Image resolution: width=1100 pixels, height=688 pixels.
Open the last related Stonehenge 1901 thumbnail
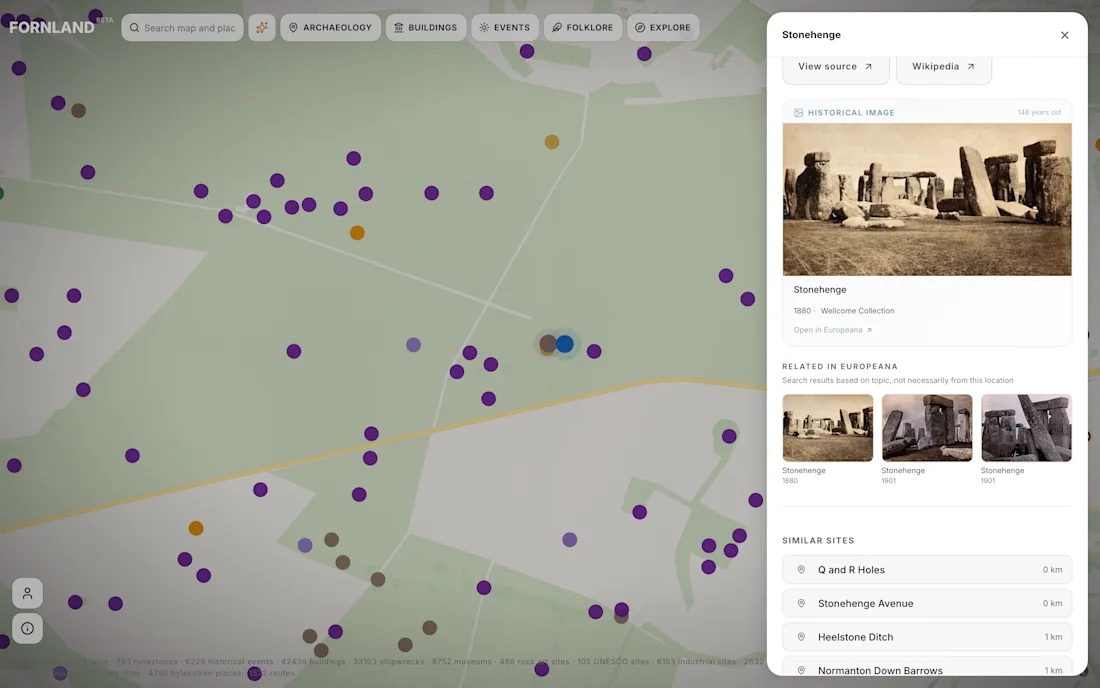pos(1026,428)
